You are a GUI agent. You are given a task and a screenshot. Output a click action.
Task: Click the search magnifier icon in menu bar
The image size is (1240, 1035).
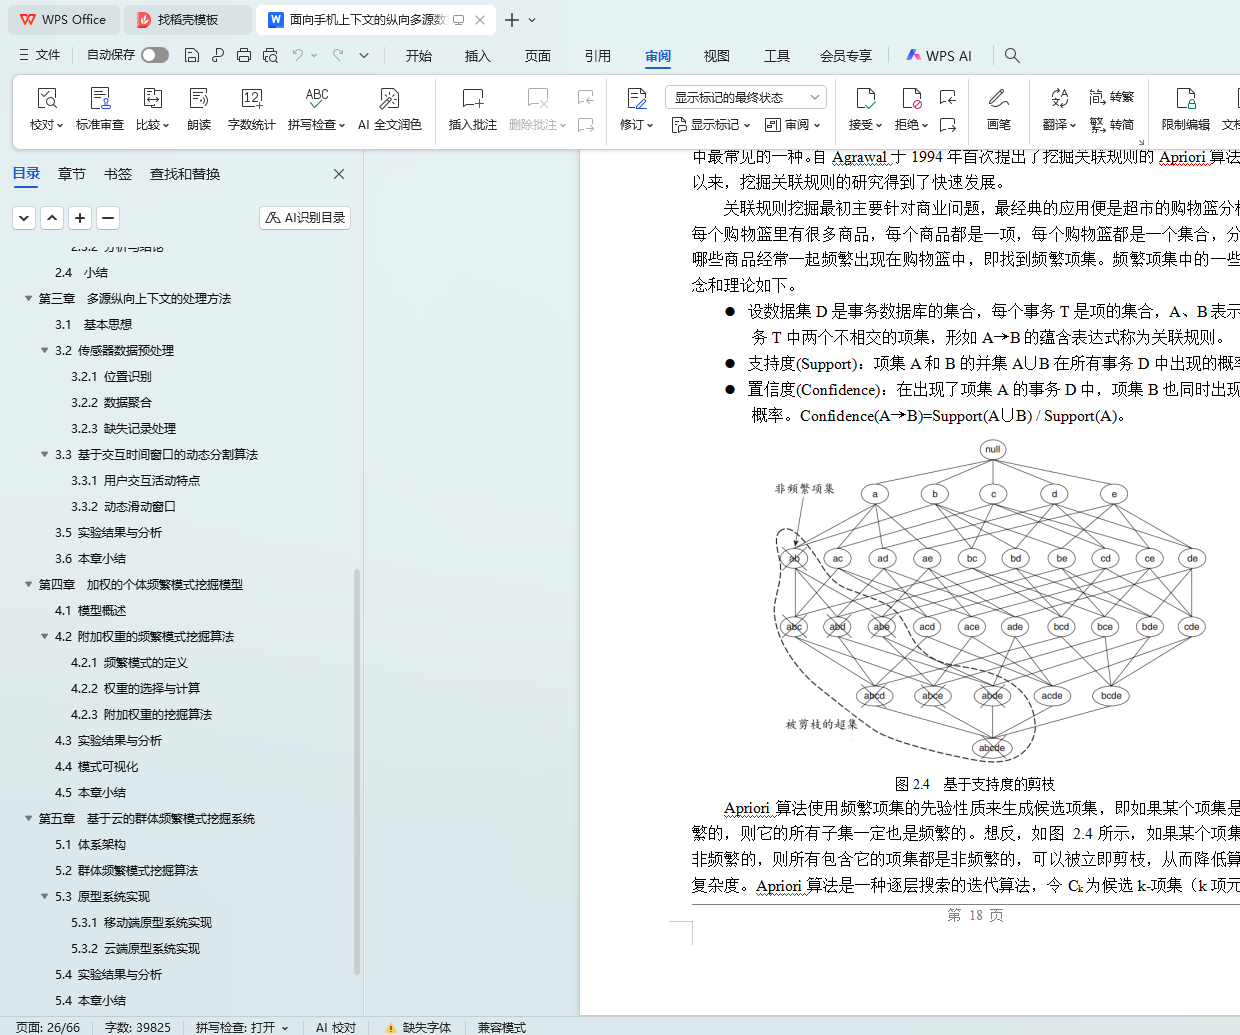[1012, 56]
